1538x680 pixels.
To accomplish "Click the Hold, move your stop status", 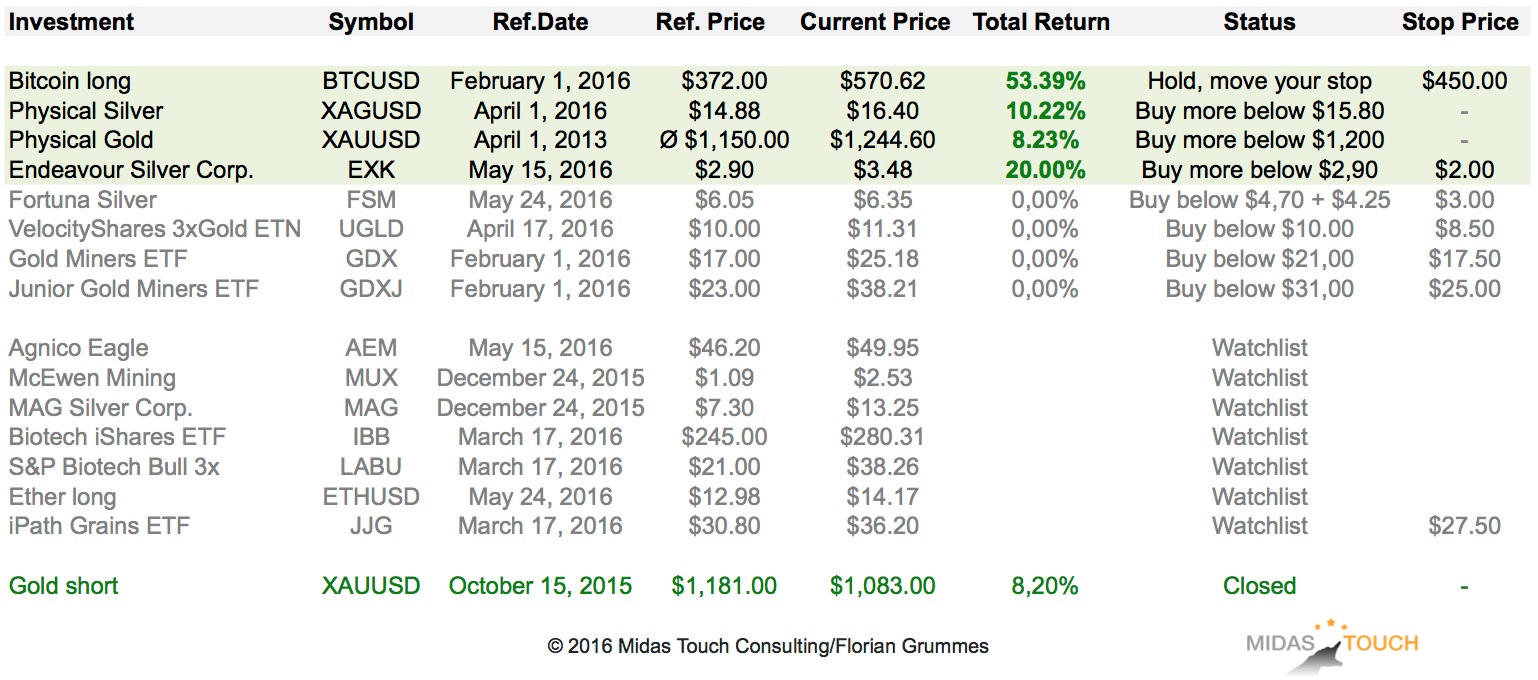I will 1259,81.
